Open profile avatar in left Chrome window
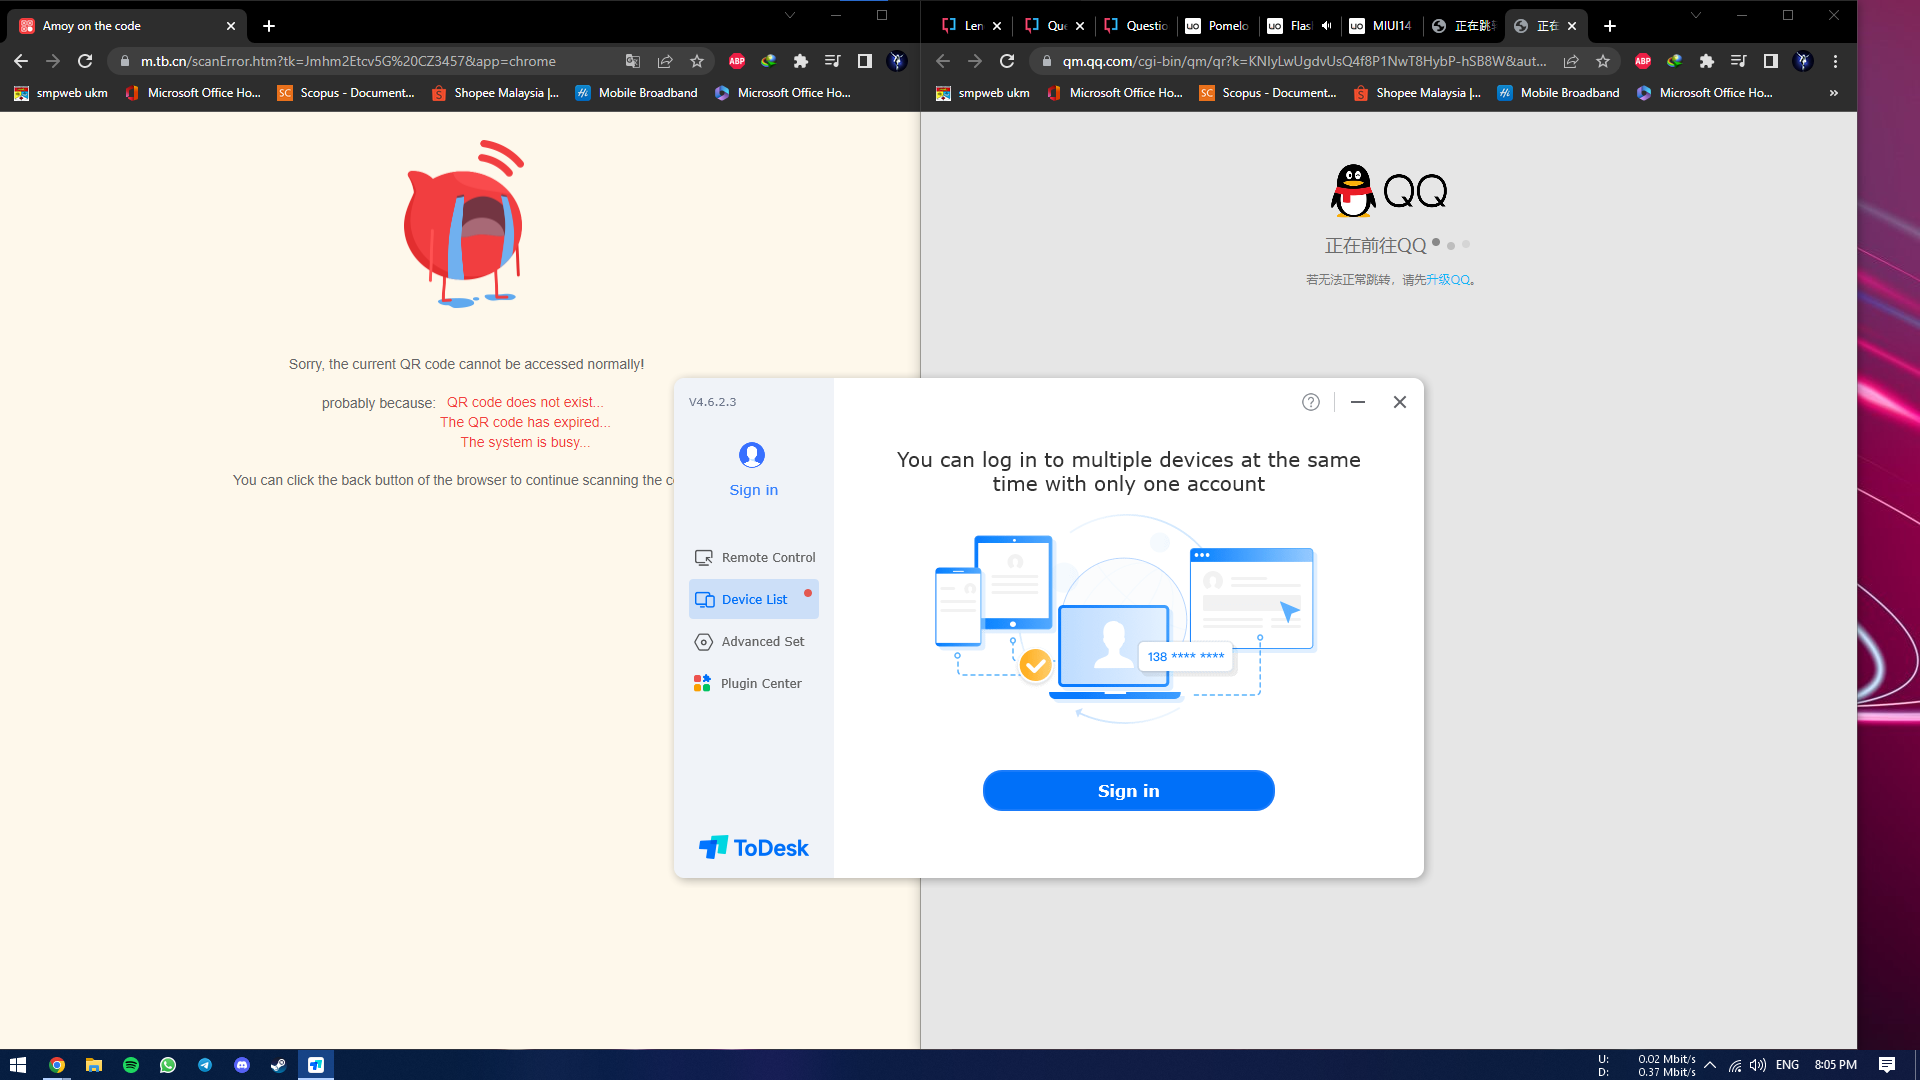The image size is (1920, 1080). tap(897, 61)
